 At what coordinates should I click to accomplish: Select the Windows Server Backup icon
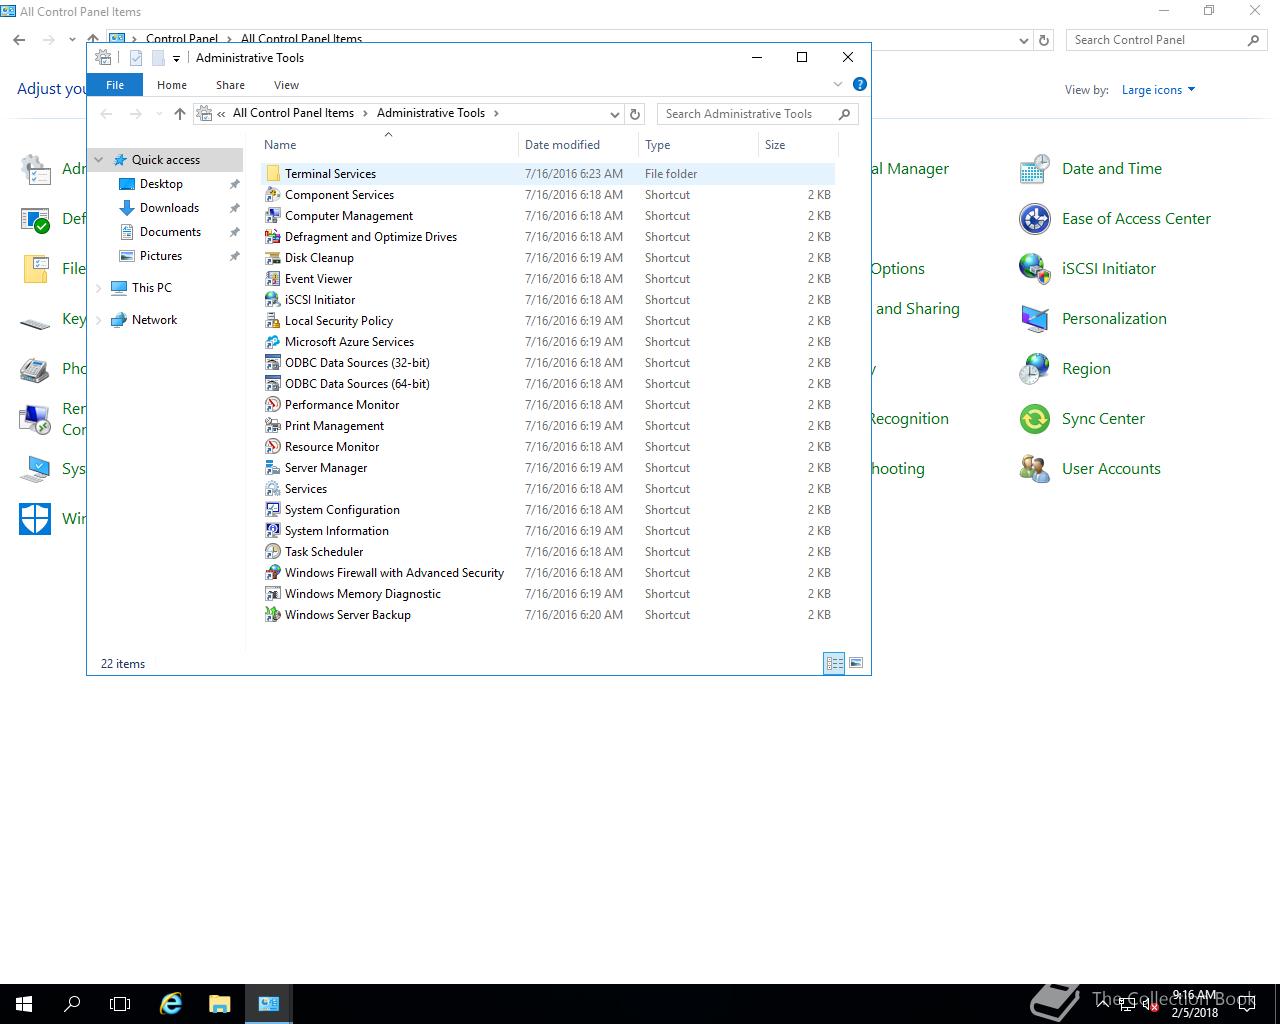(272, 615)
